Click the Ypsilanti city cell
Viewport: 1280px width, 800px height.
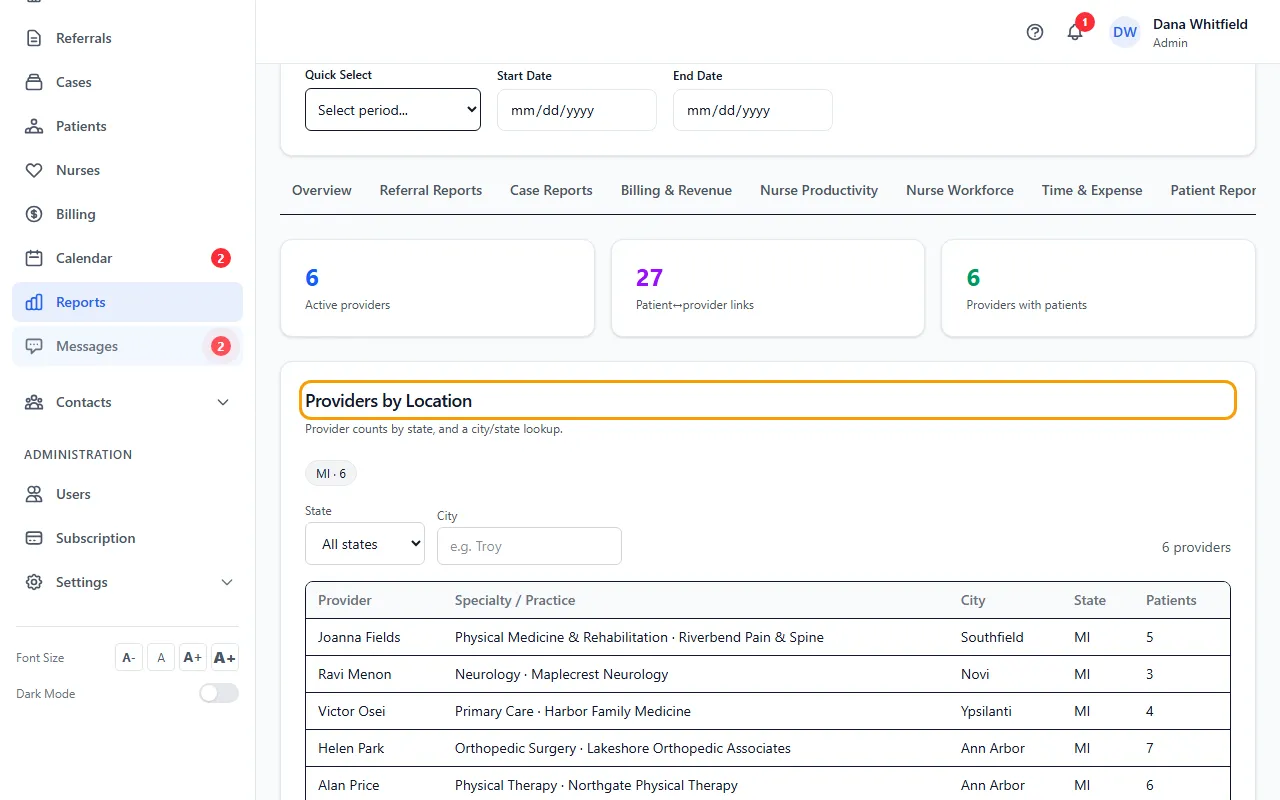point(986,711)
